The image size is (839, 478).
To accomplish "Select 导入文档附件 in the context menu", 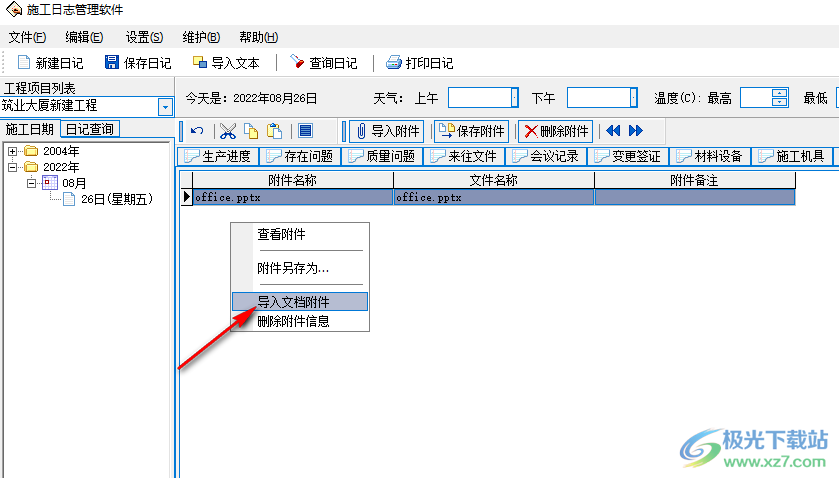I will click(x=300, y=302).
